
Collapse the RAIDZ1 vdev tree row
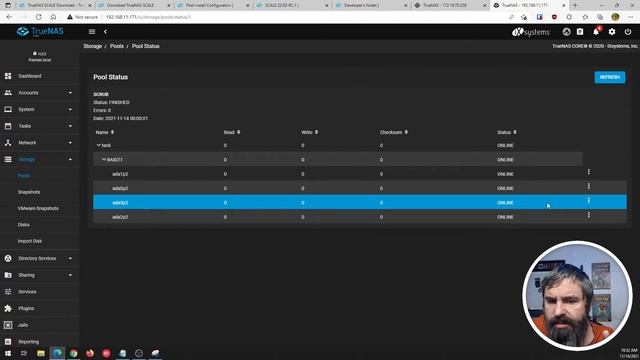pos(104,159)
